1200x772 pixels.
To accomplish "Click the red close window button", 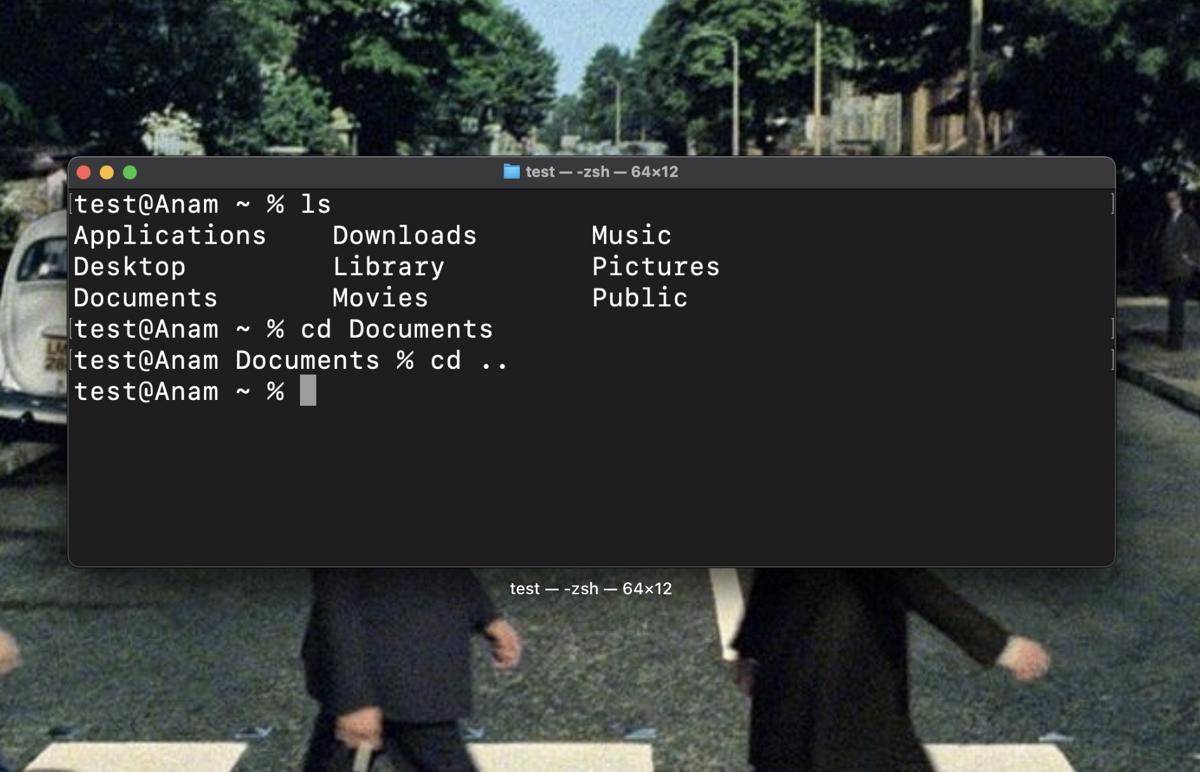I will (x=84, y=172).
